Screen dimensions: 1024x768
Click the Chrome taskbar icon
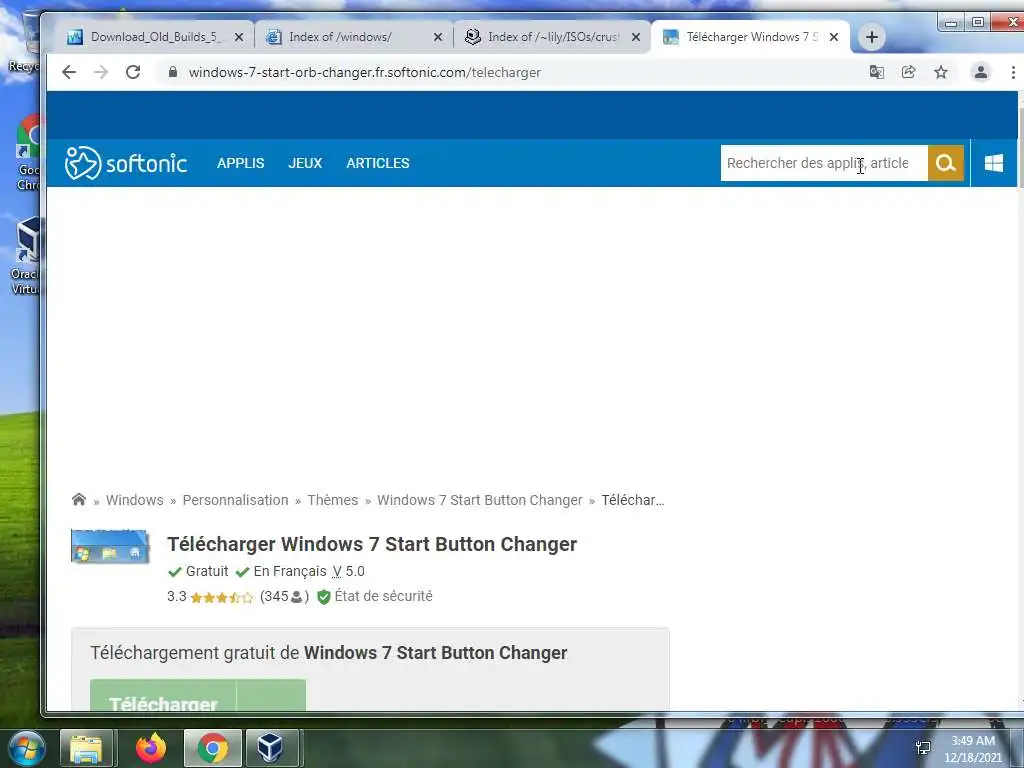click(213, 748)
